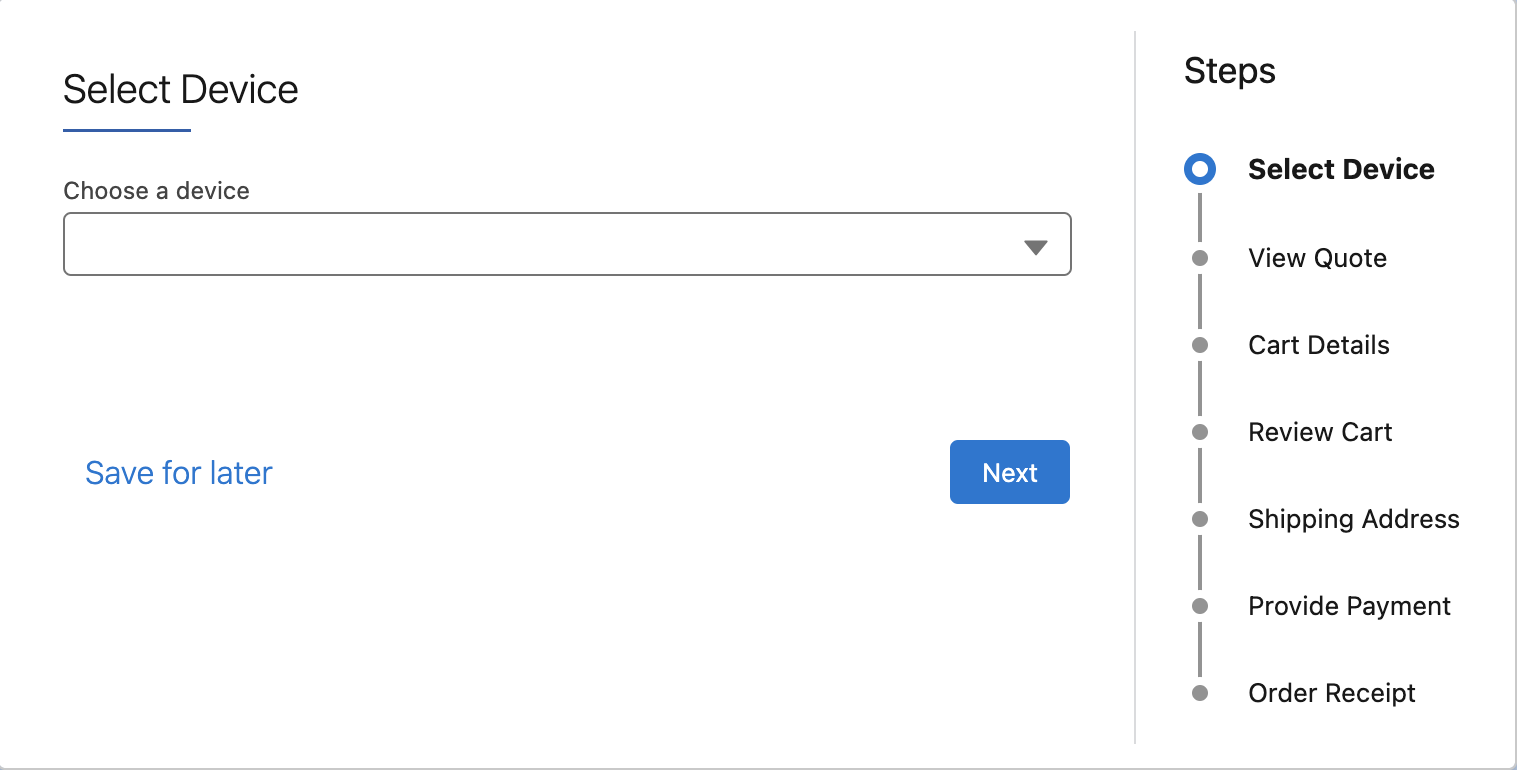
Task: Click the Shipping Address step indicator dot
Action: [x=1199, y=518]
